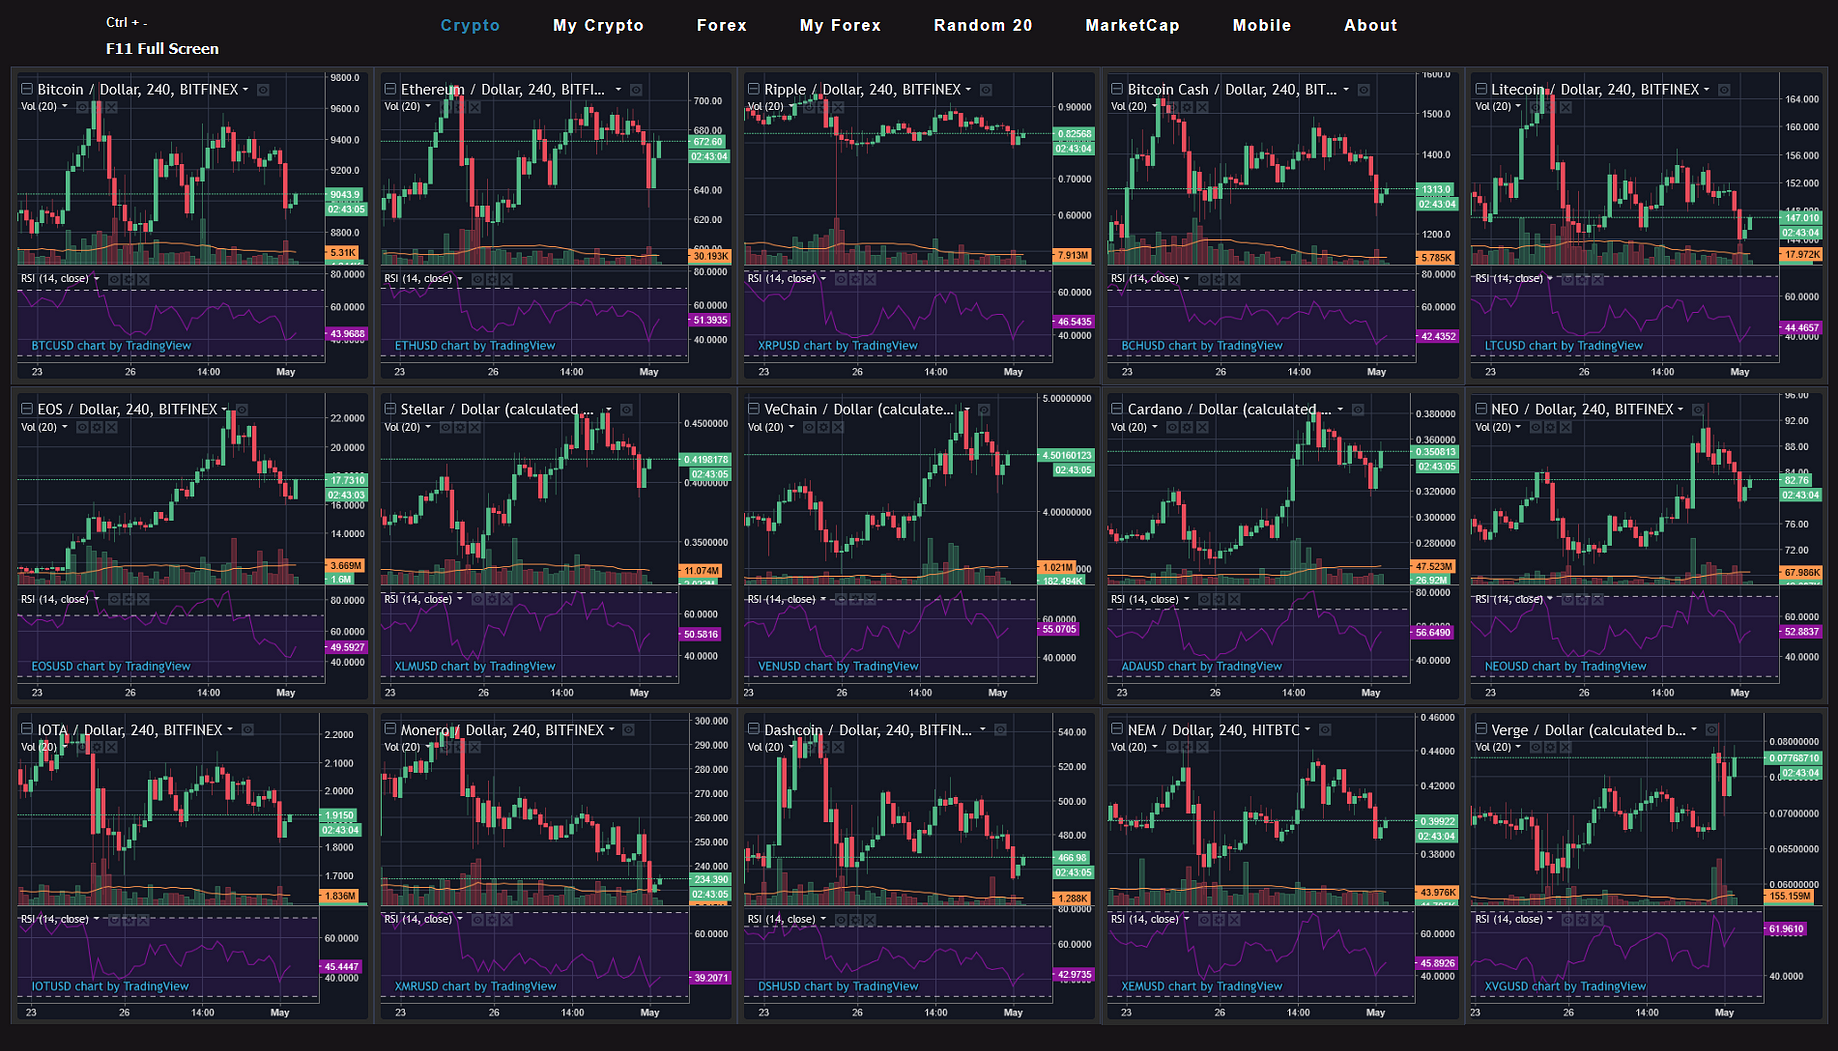
Task: Hide the Ethereum price series with its eye icon
Action: point(636,90)
